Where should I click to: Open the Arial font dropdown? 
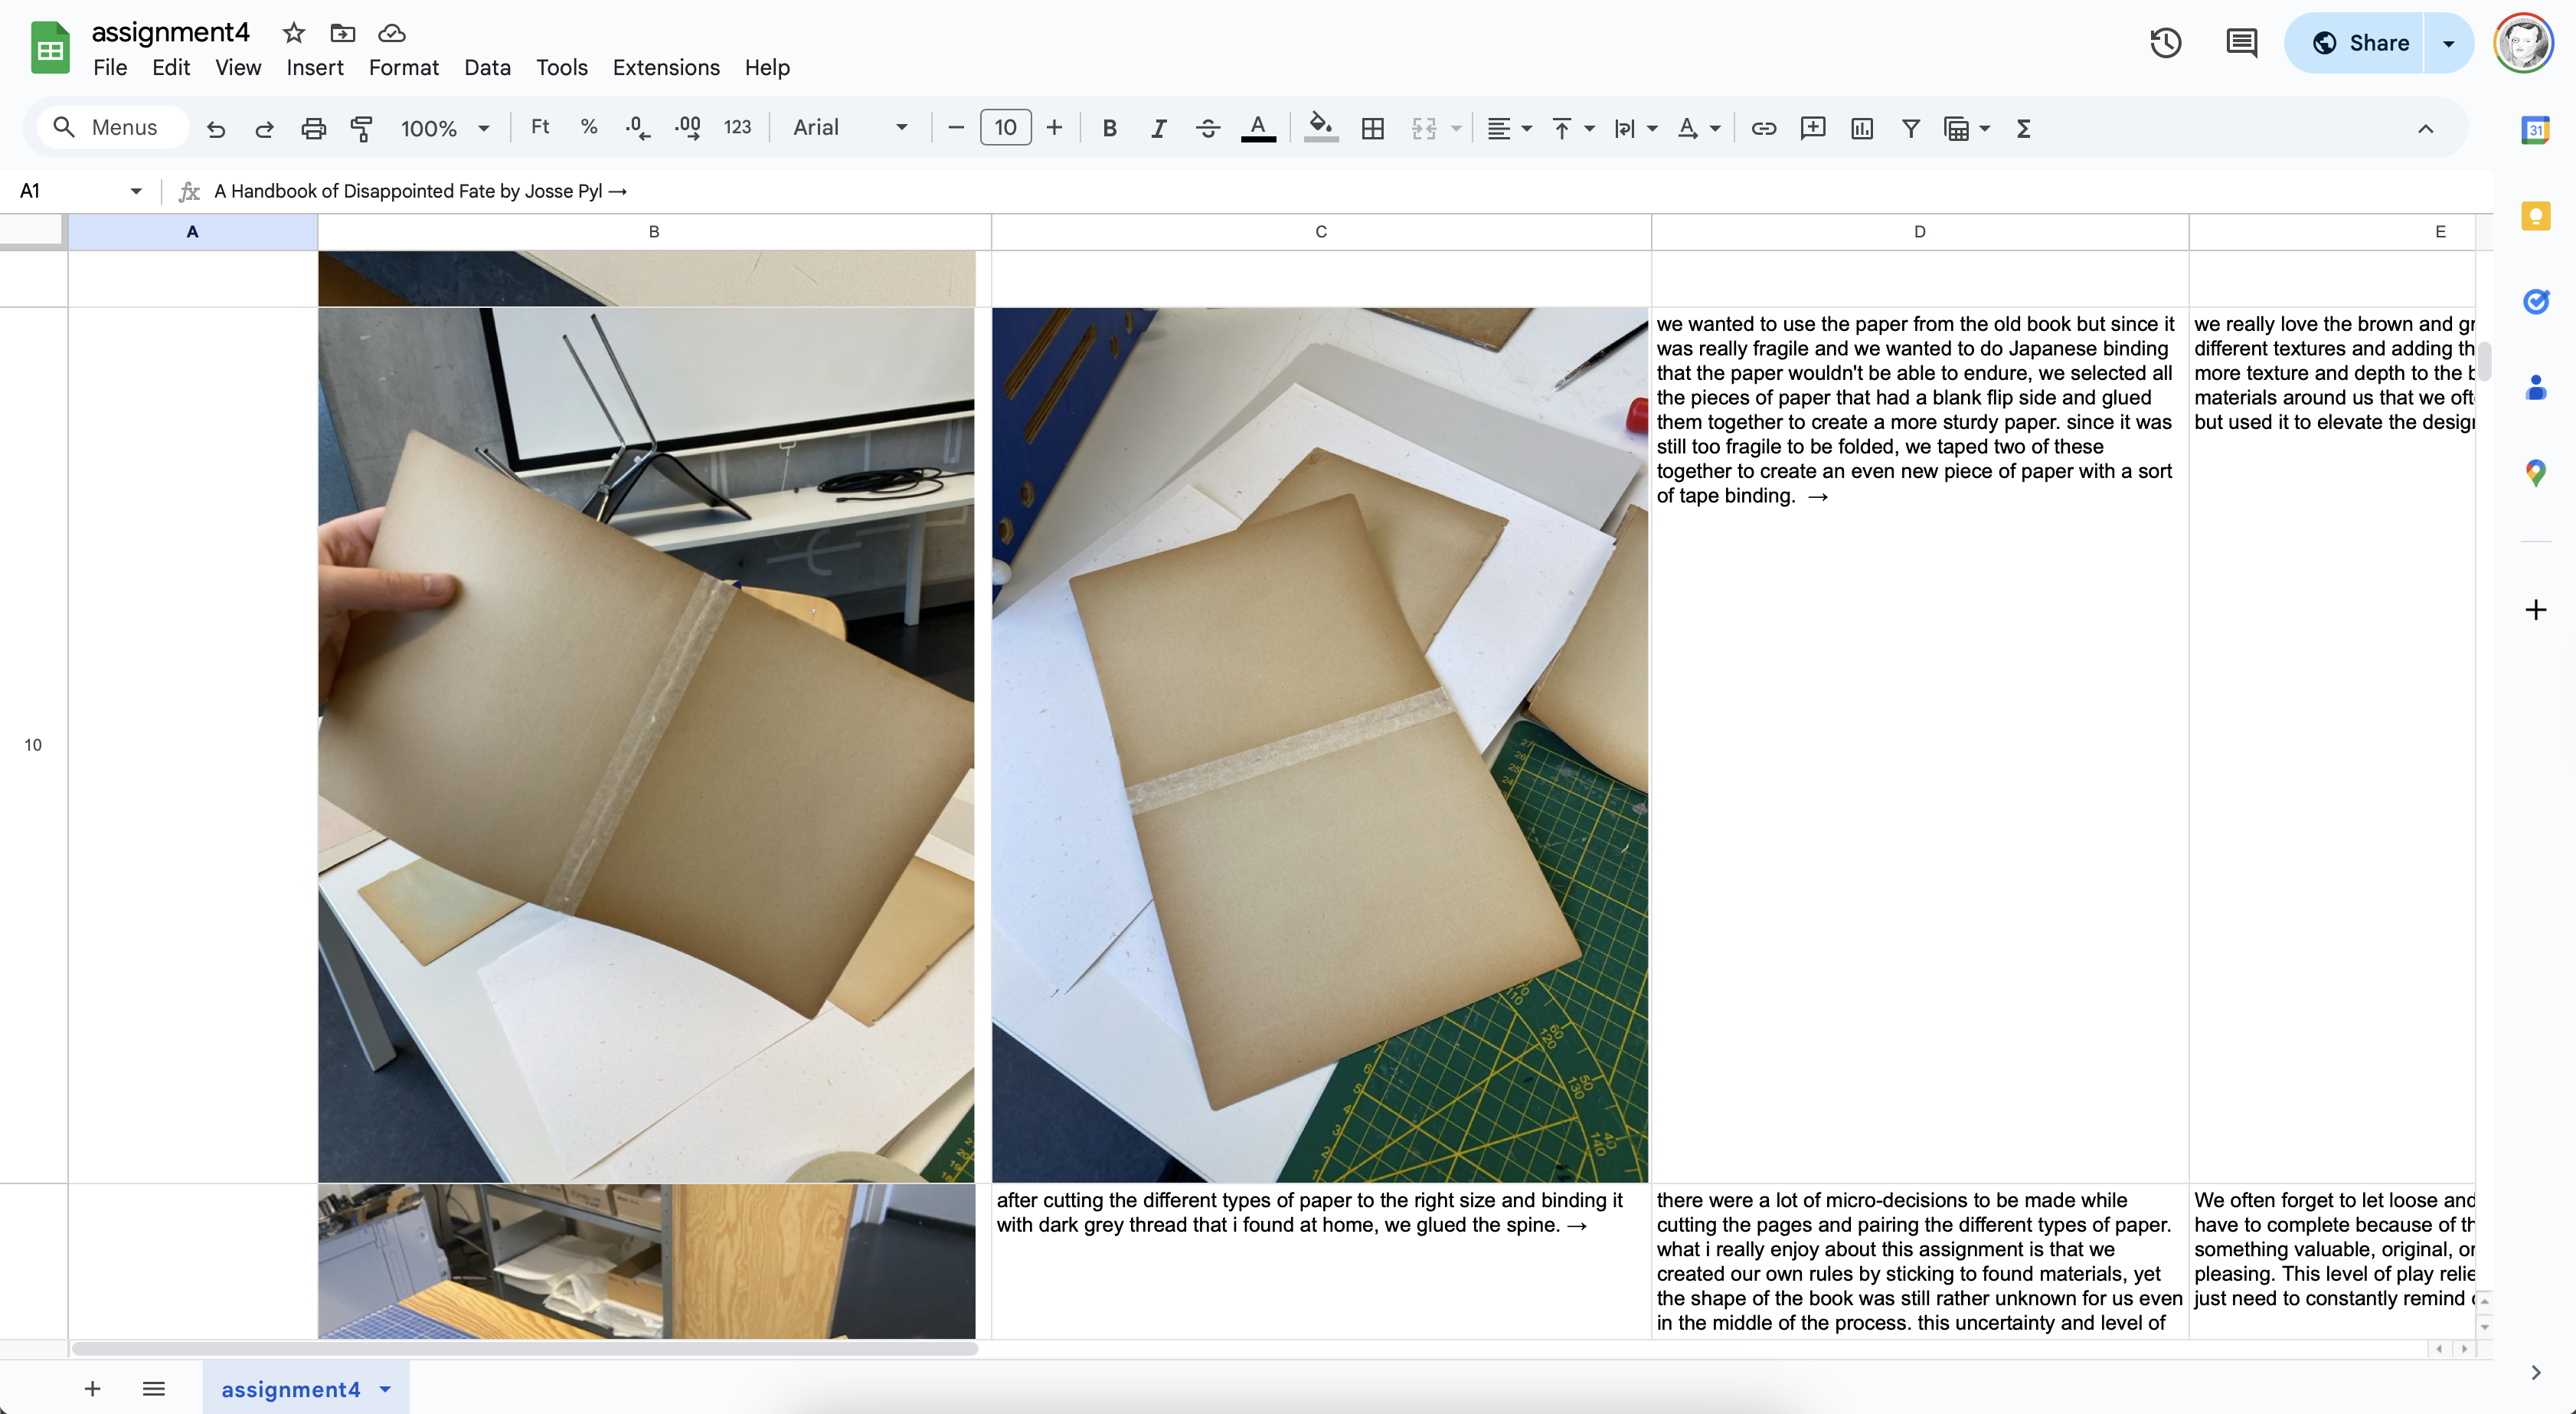coord(850,128)
